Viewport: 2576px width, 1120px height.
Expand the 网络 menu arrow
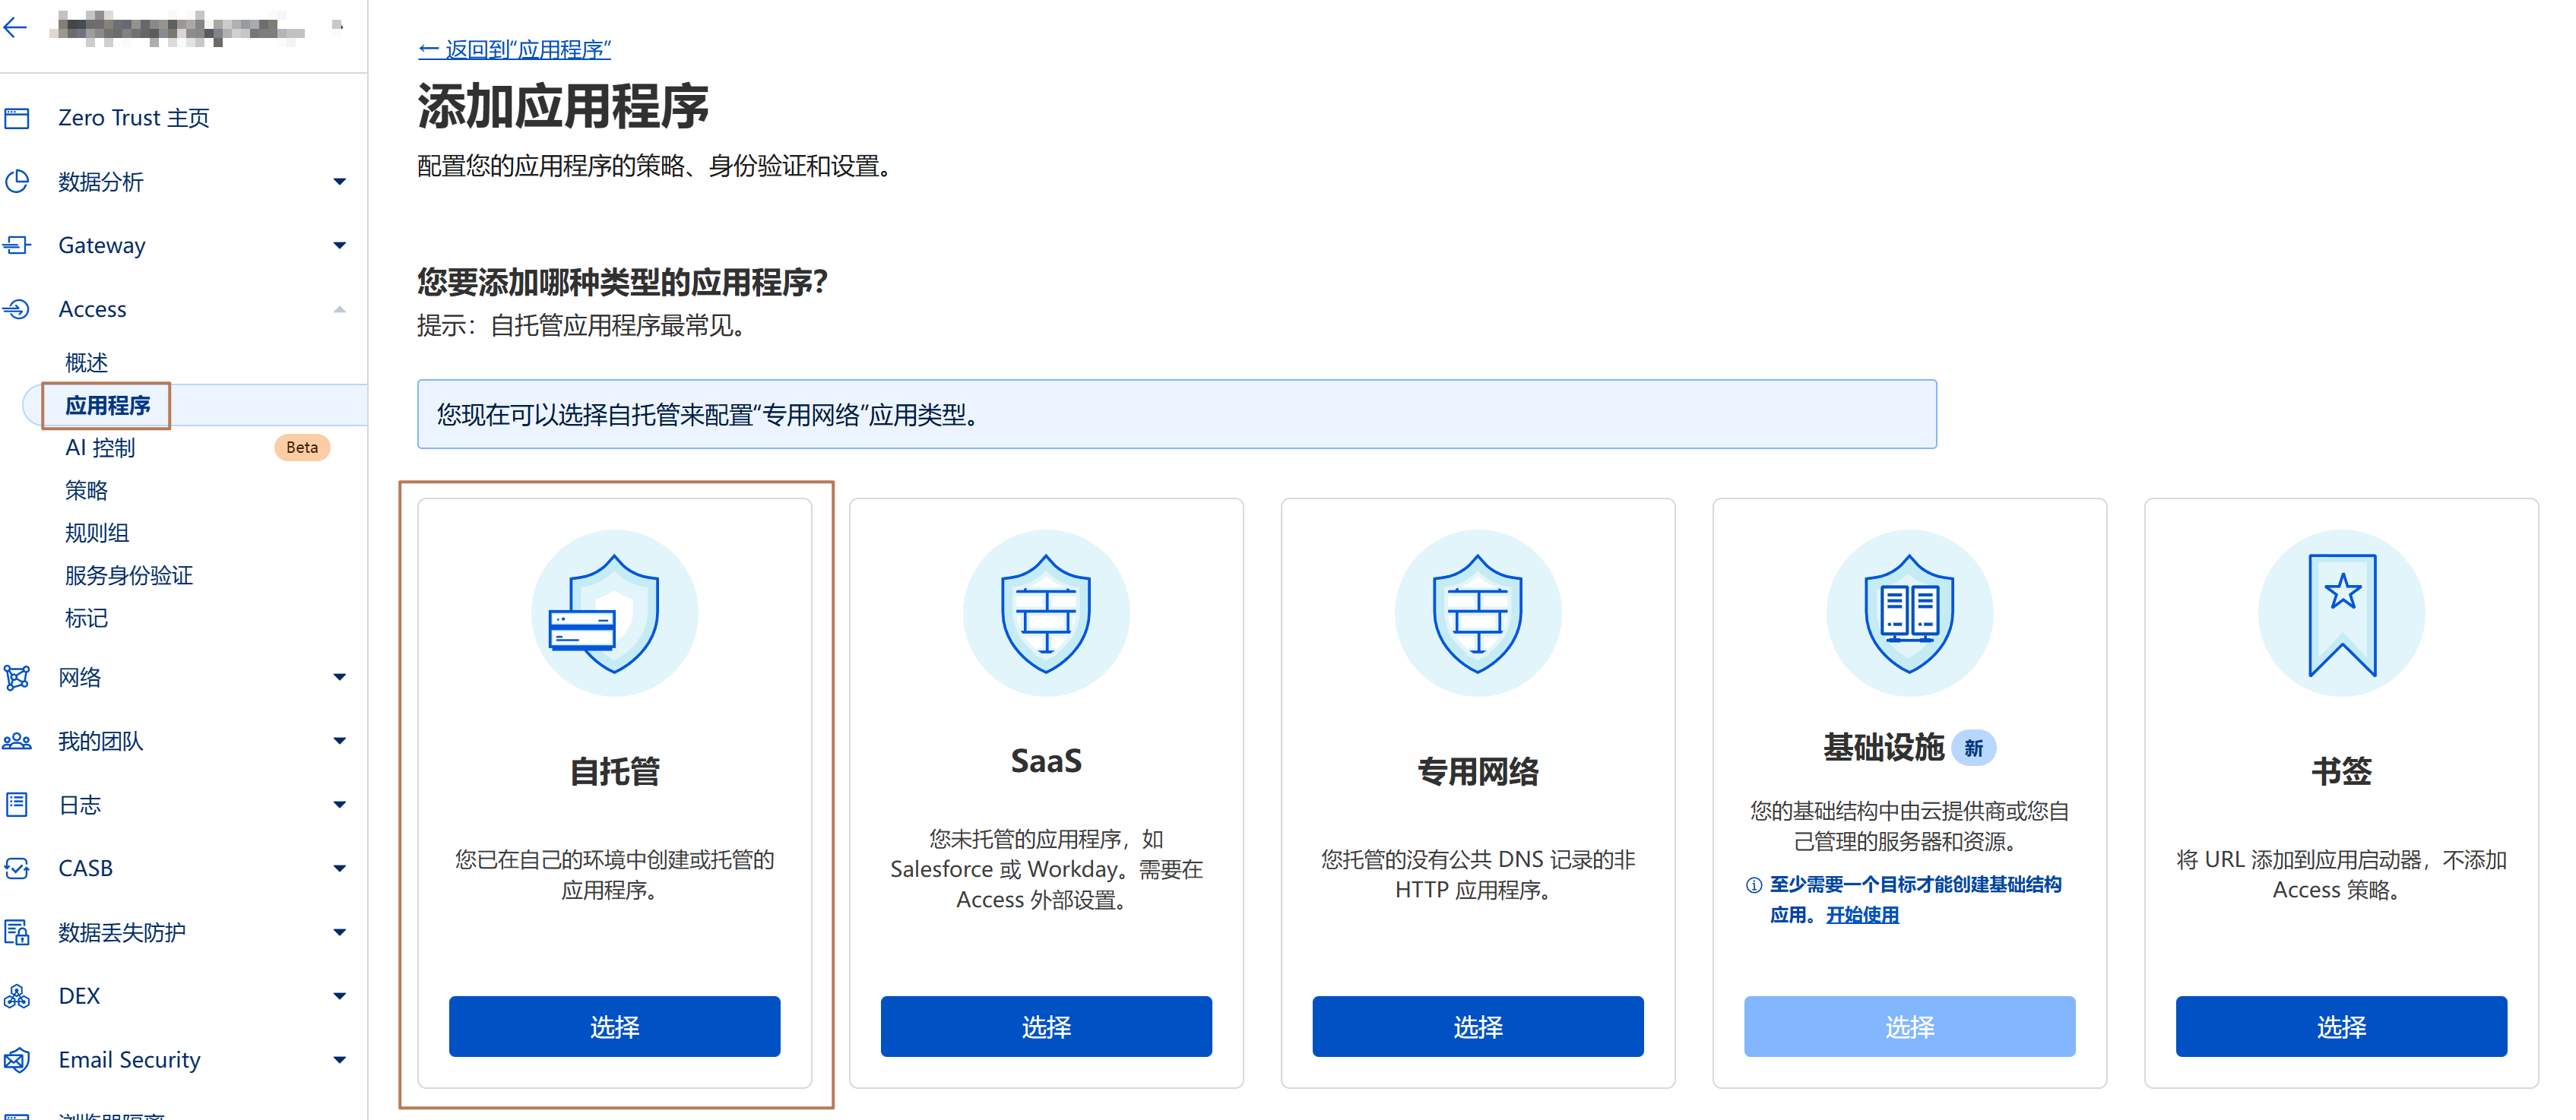coord(340,677)
